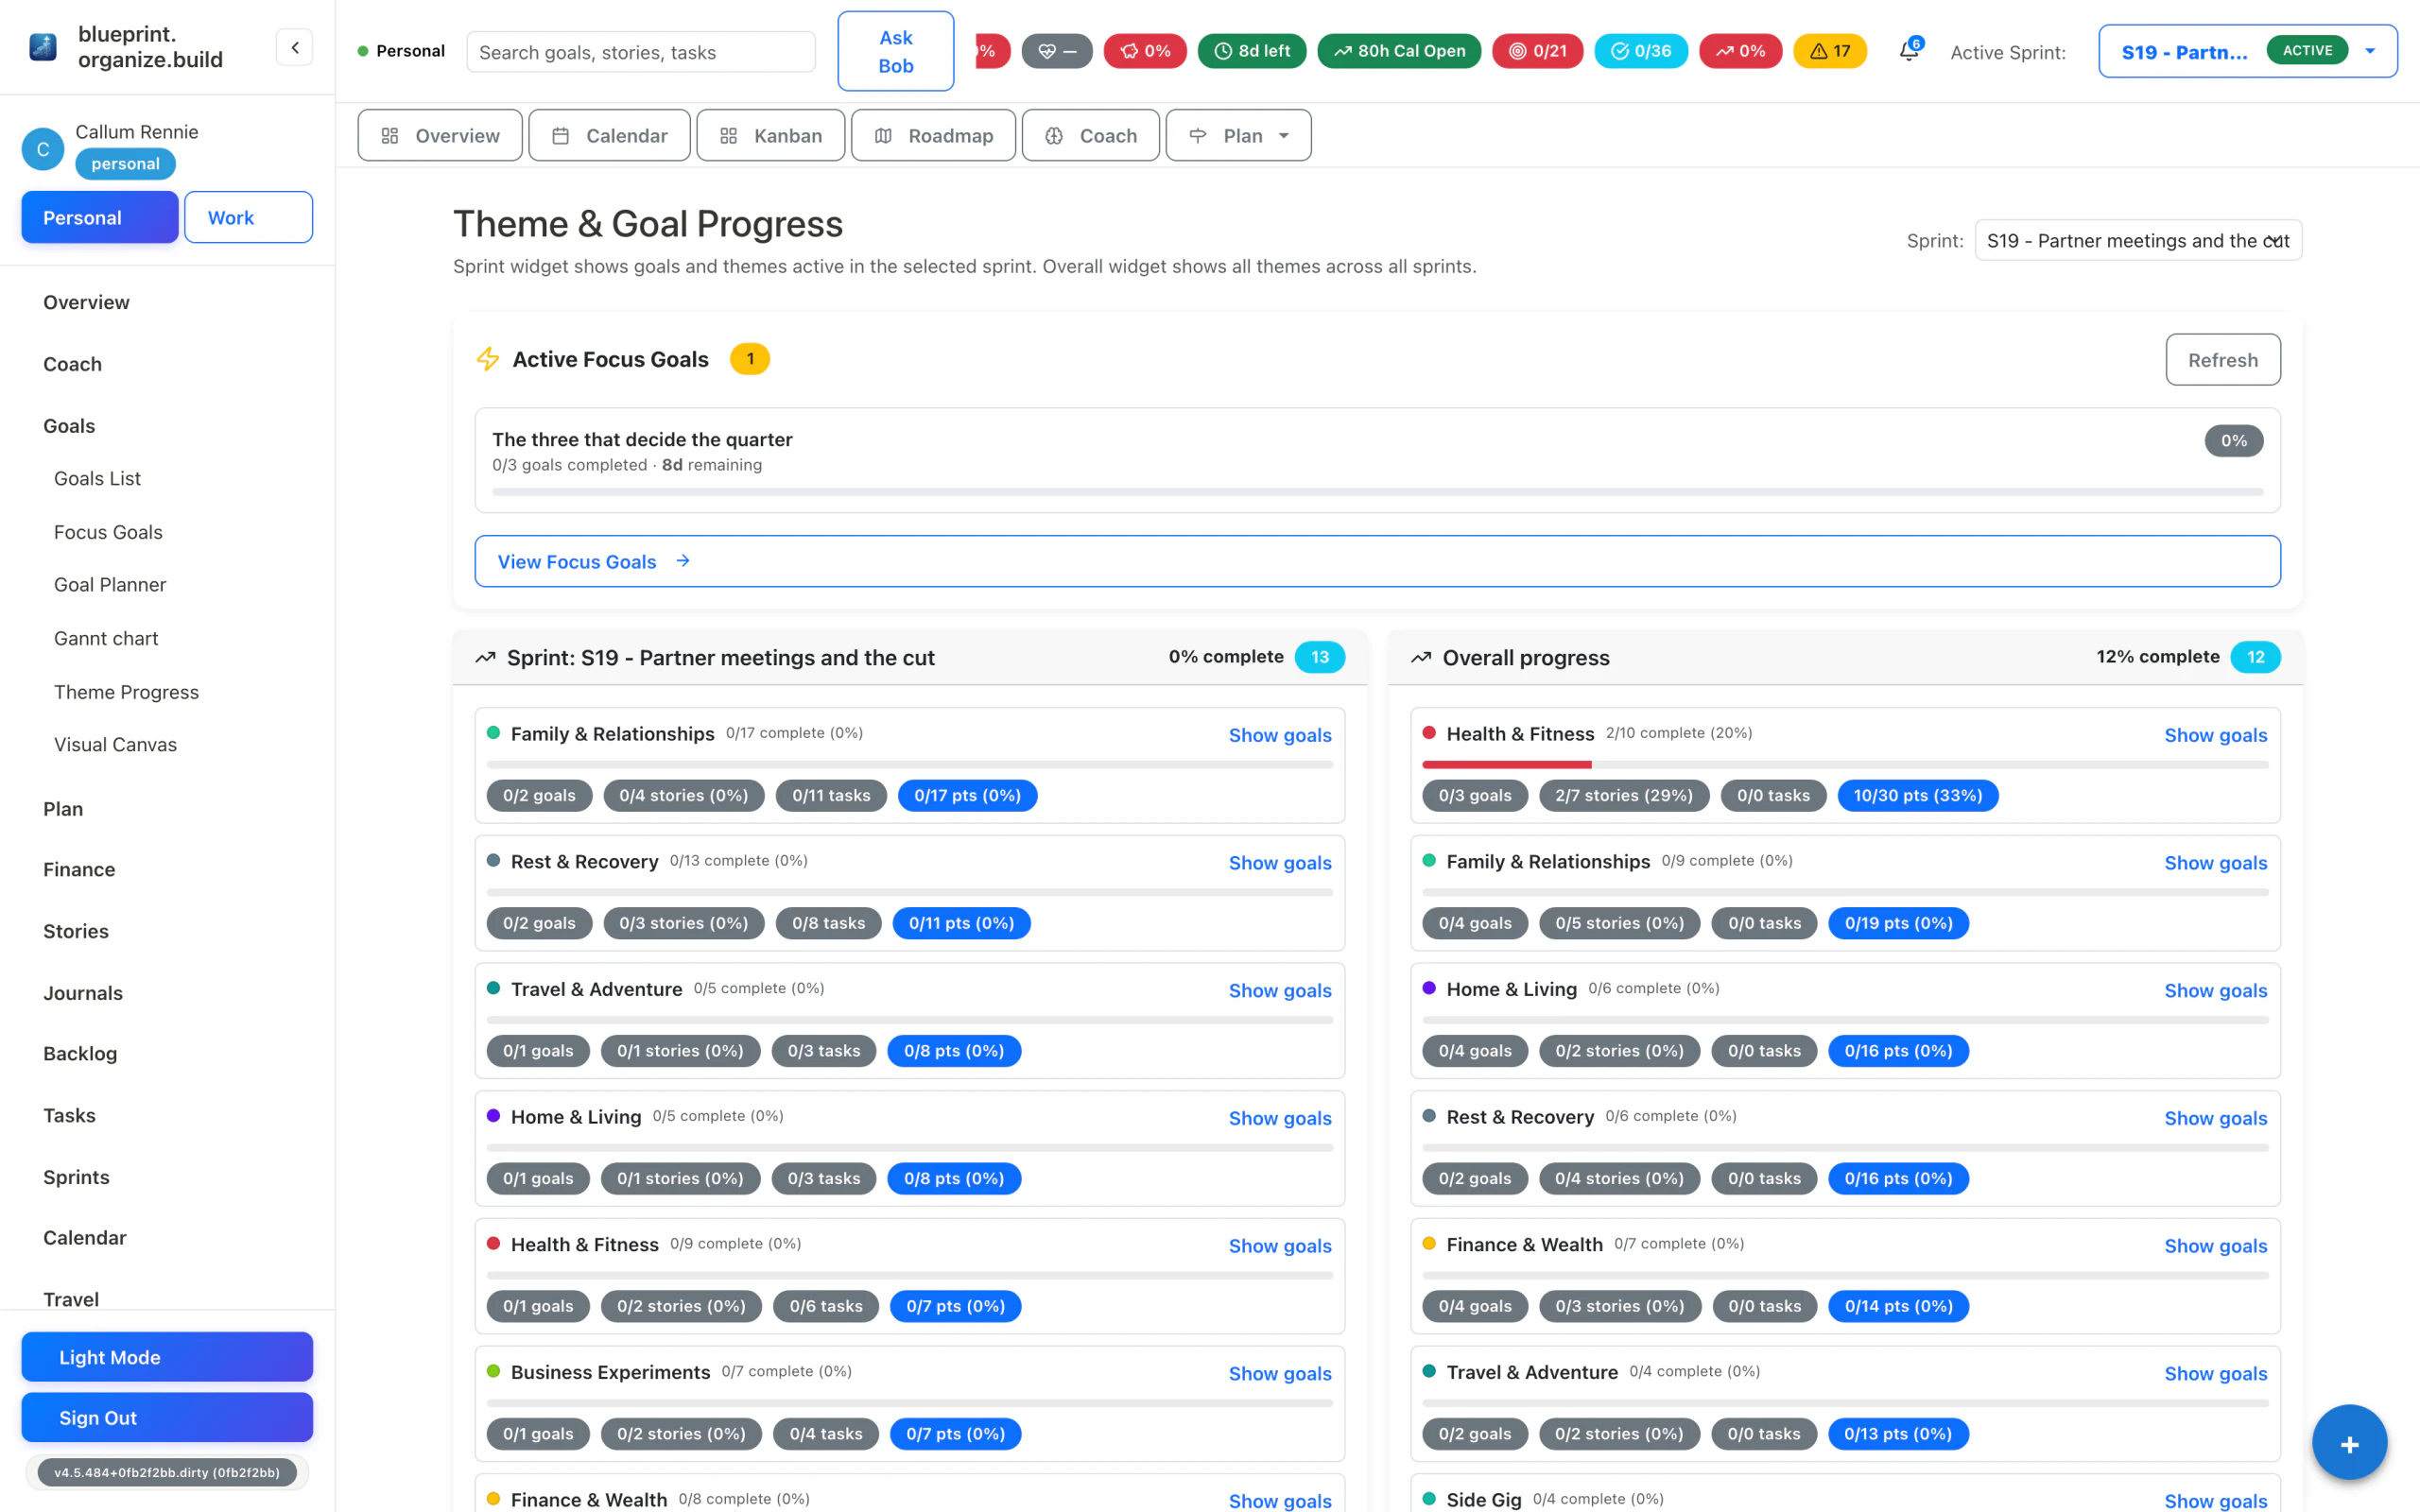2420x1512 pixels.
Task: Click the personal badge under Callum Rennie
Action: [125, 164]
